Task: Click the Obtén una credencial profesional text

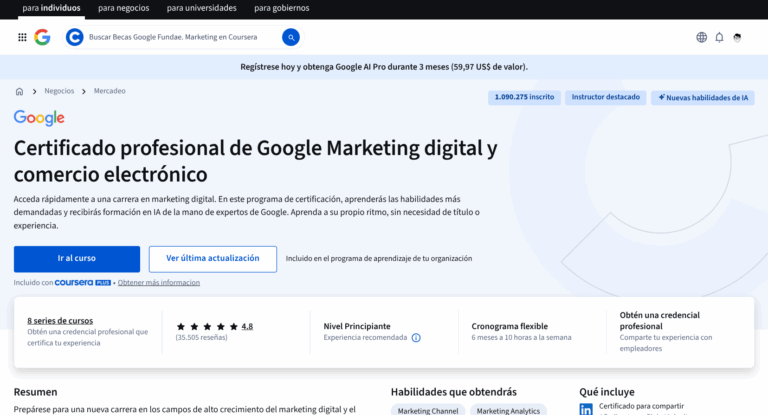Action: coord(659,321)
